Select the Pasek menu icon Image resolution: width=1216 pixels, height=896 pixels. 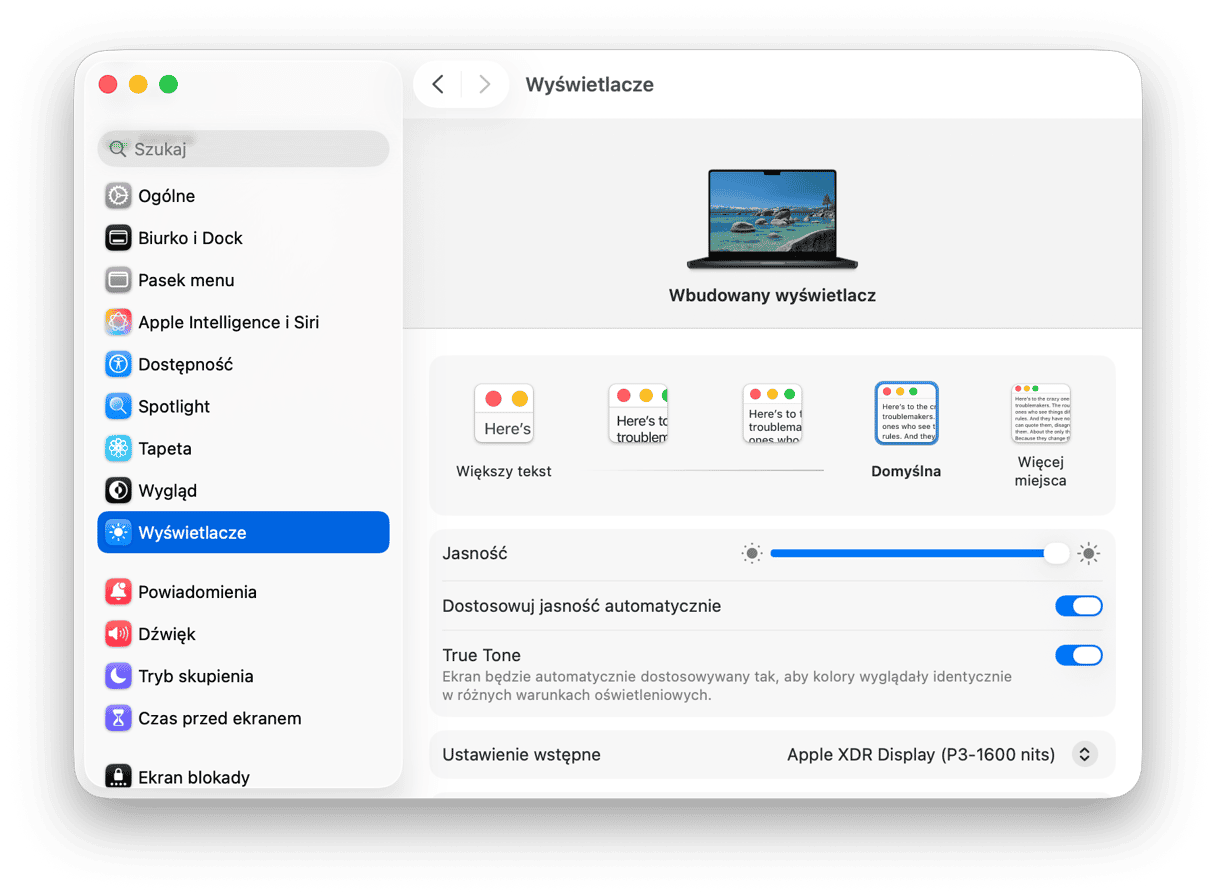(119, 280)
